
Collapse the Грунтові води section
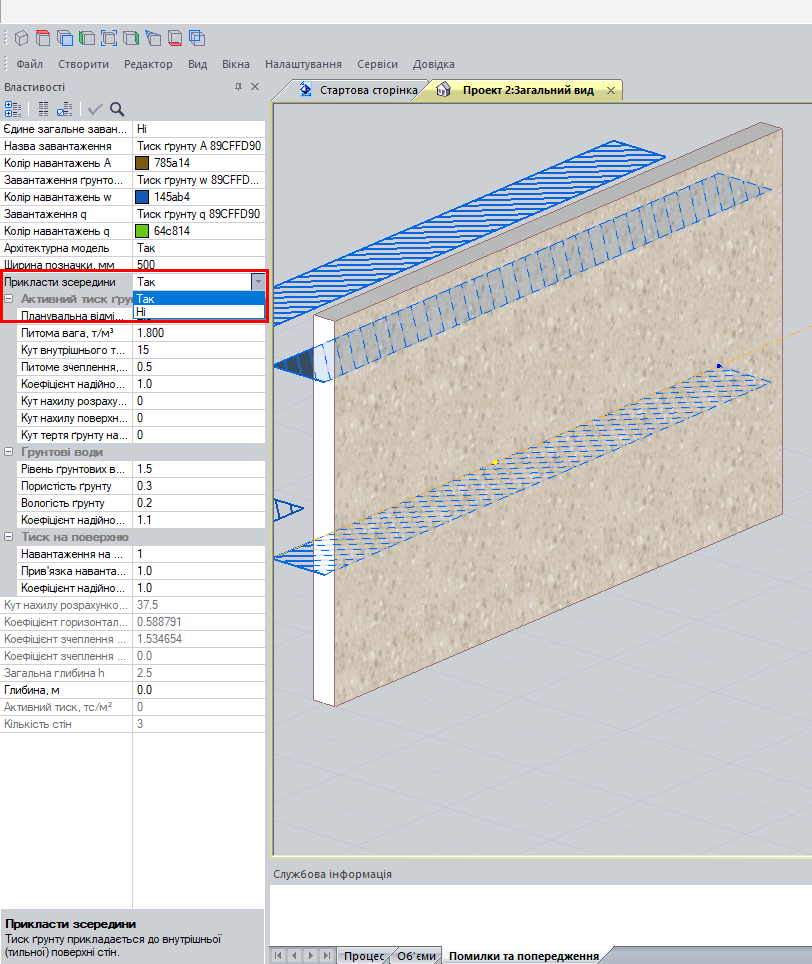[x=9, y=452]
